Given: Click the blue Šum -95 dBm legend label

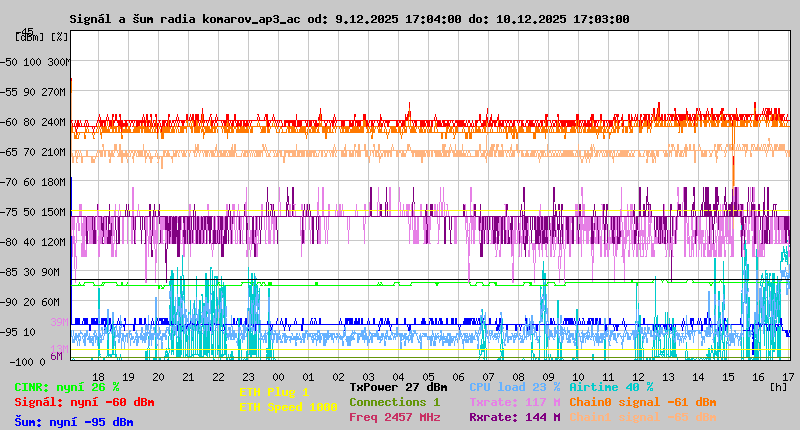Looking at the screenshot, I should pyautogui.click(x=74, y=422).
